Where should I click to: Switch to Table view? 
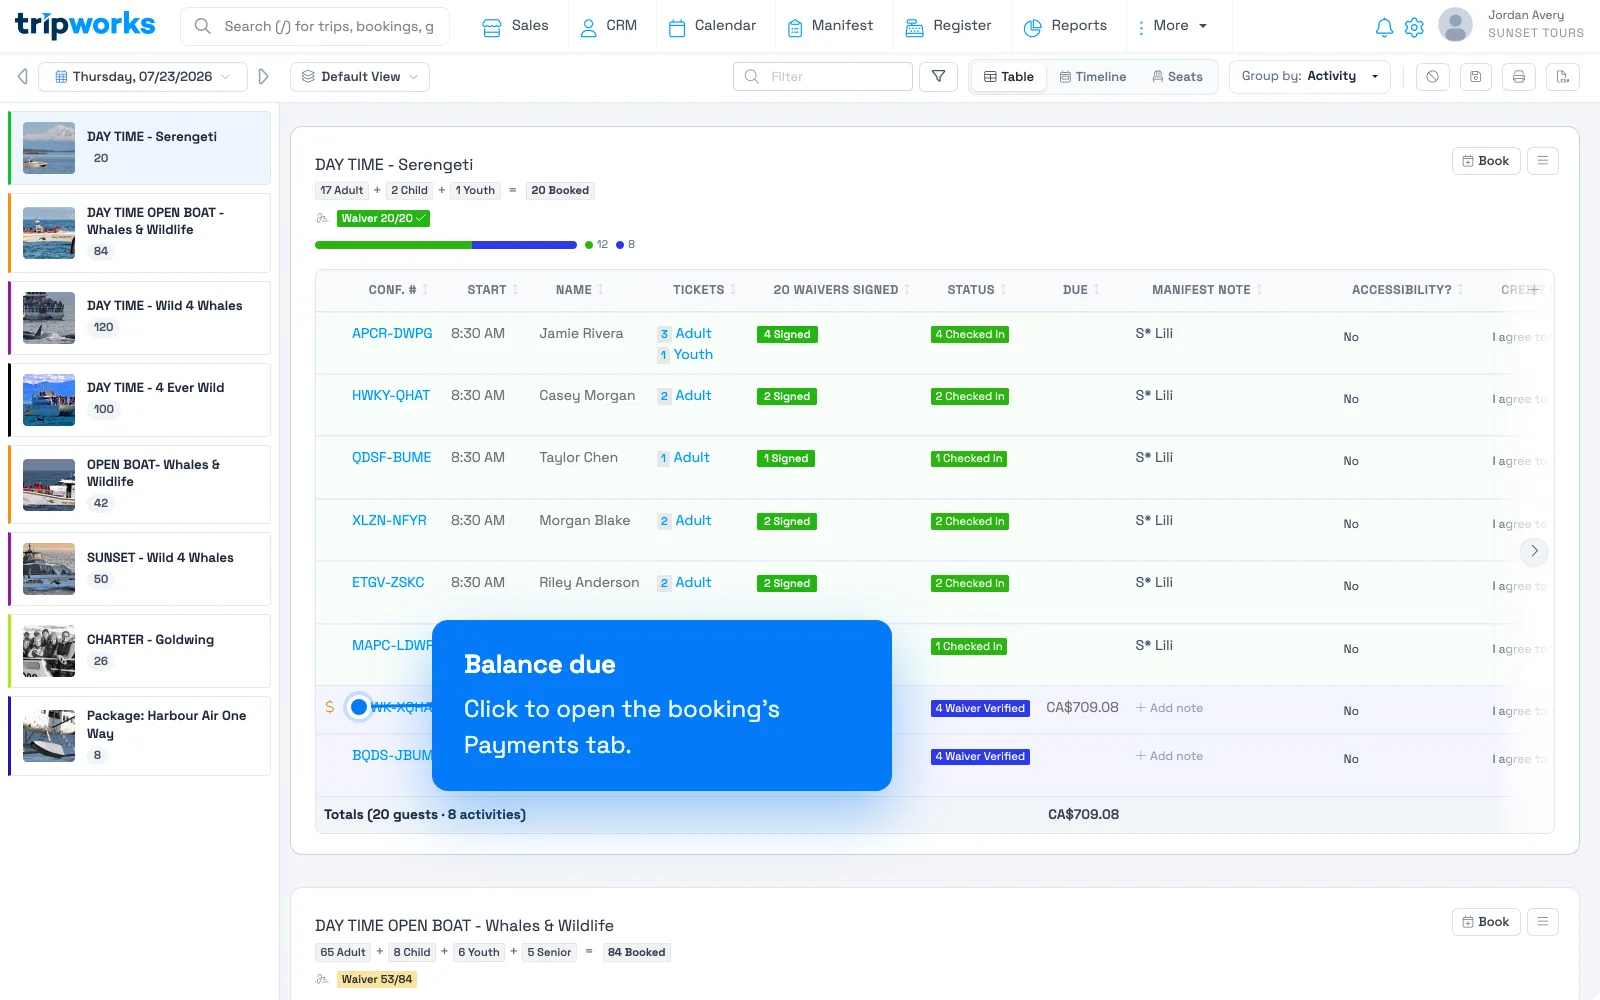click(1009, 77)
